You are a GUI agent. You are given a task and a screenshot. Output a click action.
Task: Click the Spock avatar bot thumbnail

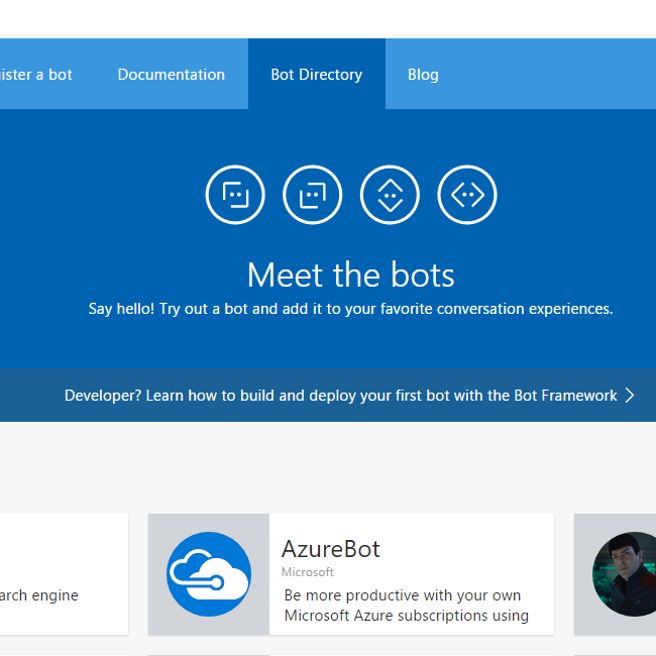(x=624, y=574)
